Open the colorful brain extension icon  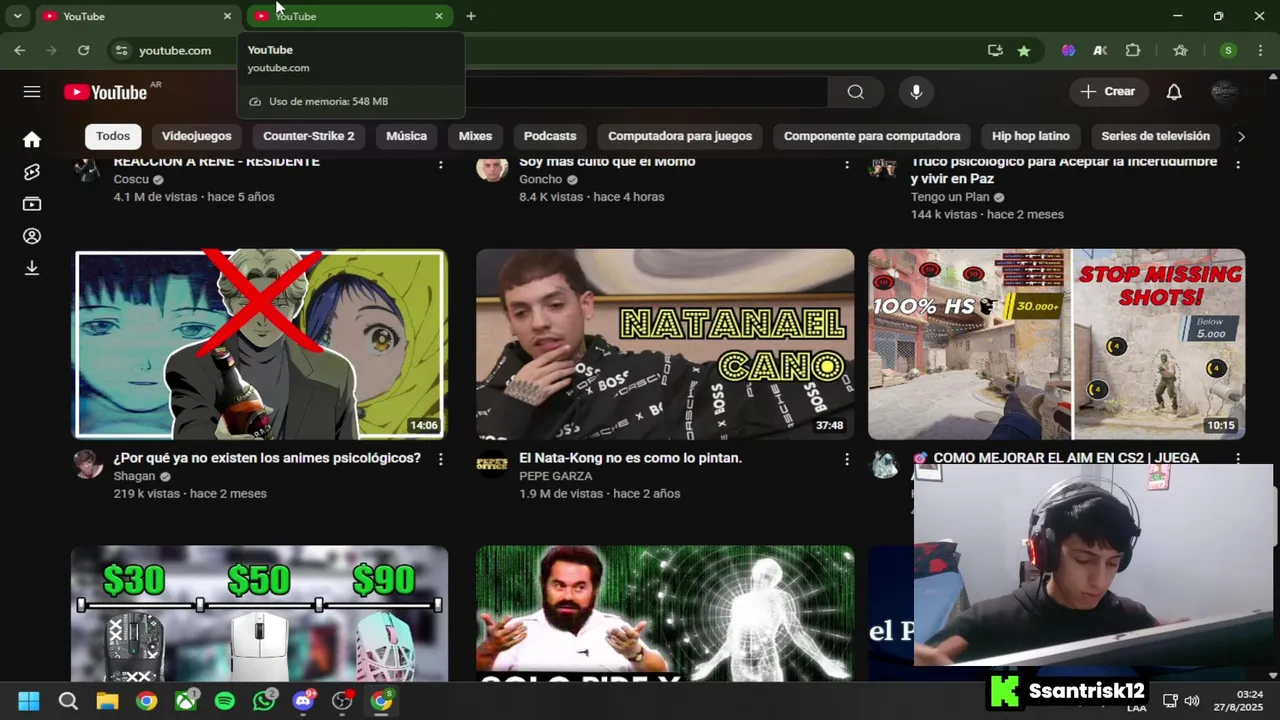pyautogui.click(x=1069, y=50)
